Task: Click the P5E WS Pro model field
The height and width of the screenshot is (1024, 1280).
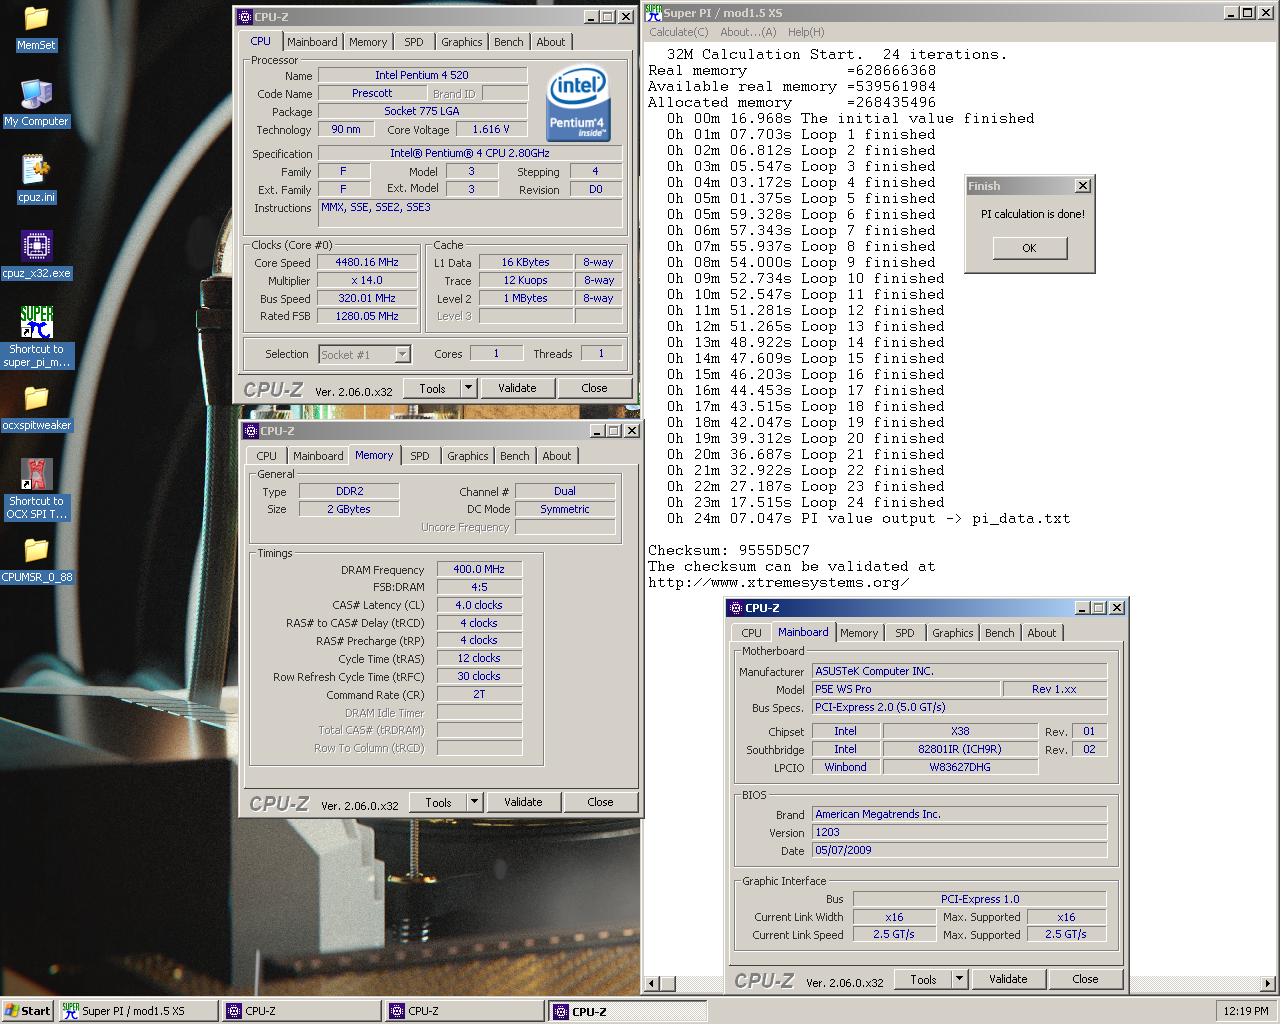Action: coord(906,689)
